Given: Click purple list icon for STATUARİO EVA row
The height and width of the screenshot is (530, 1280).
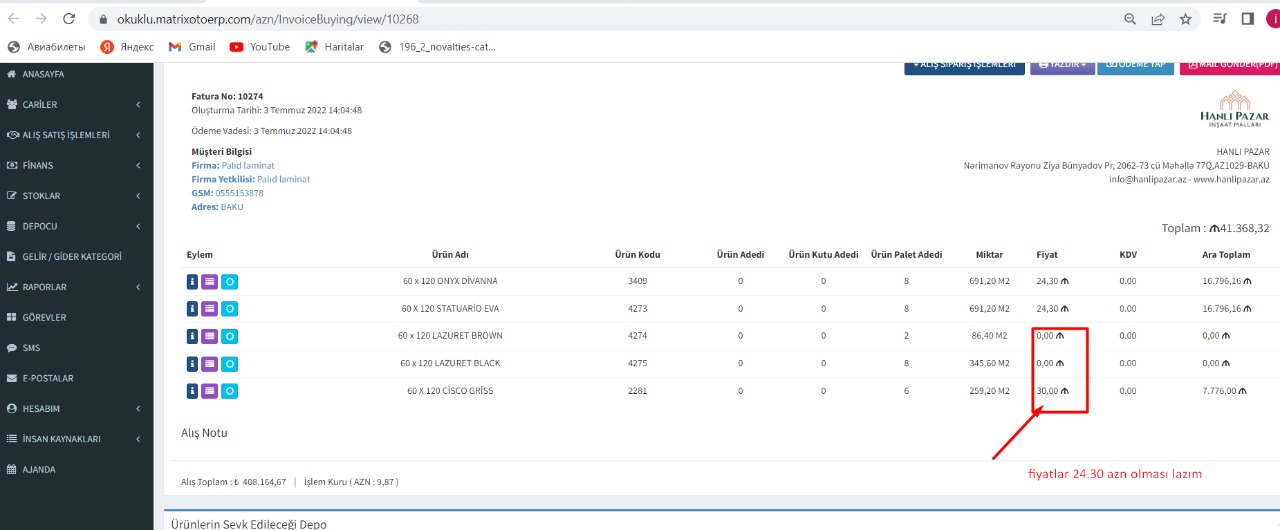Looking at the screenshot, I should [210, 309].
